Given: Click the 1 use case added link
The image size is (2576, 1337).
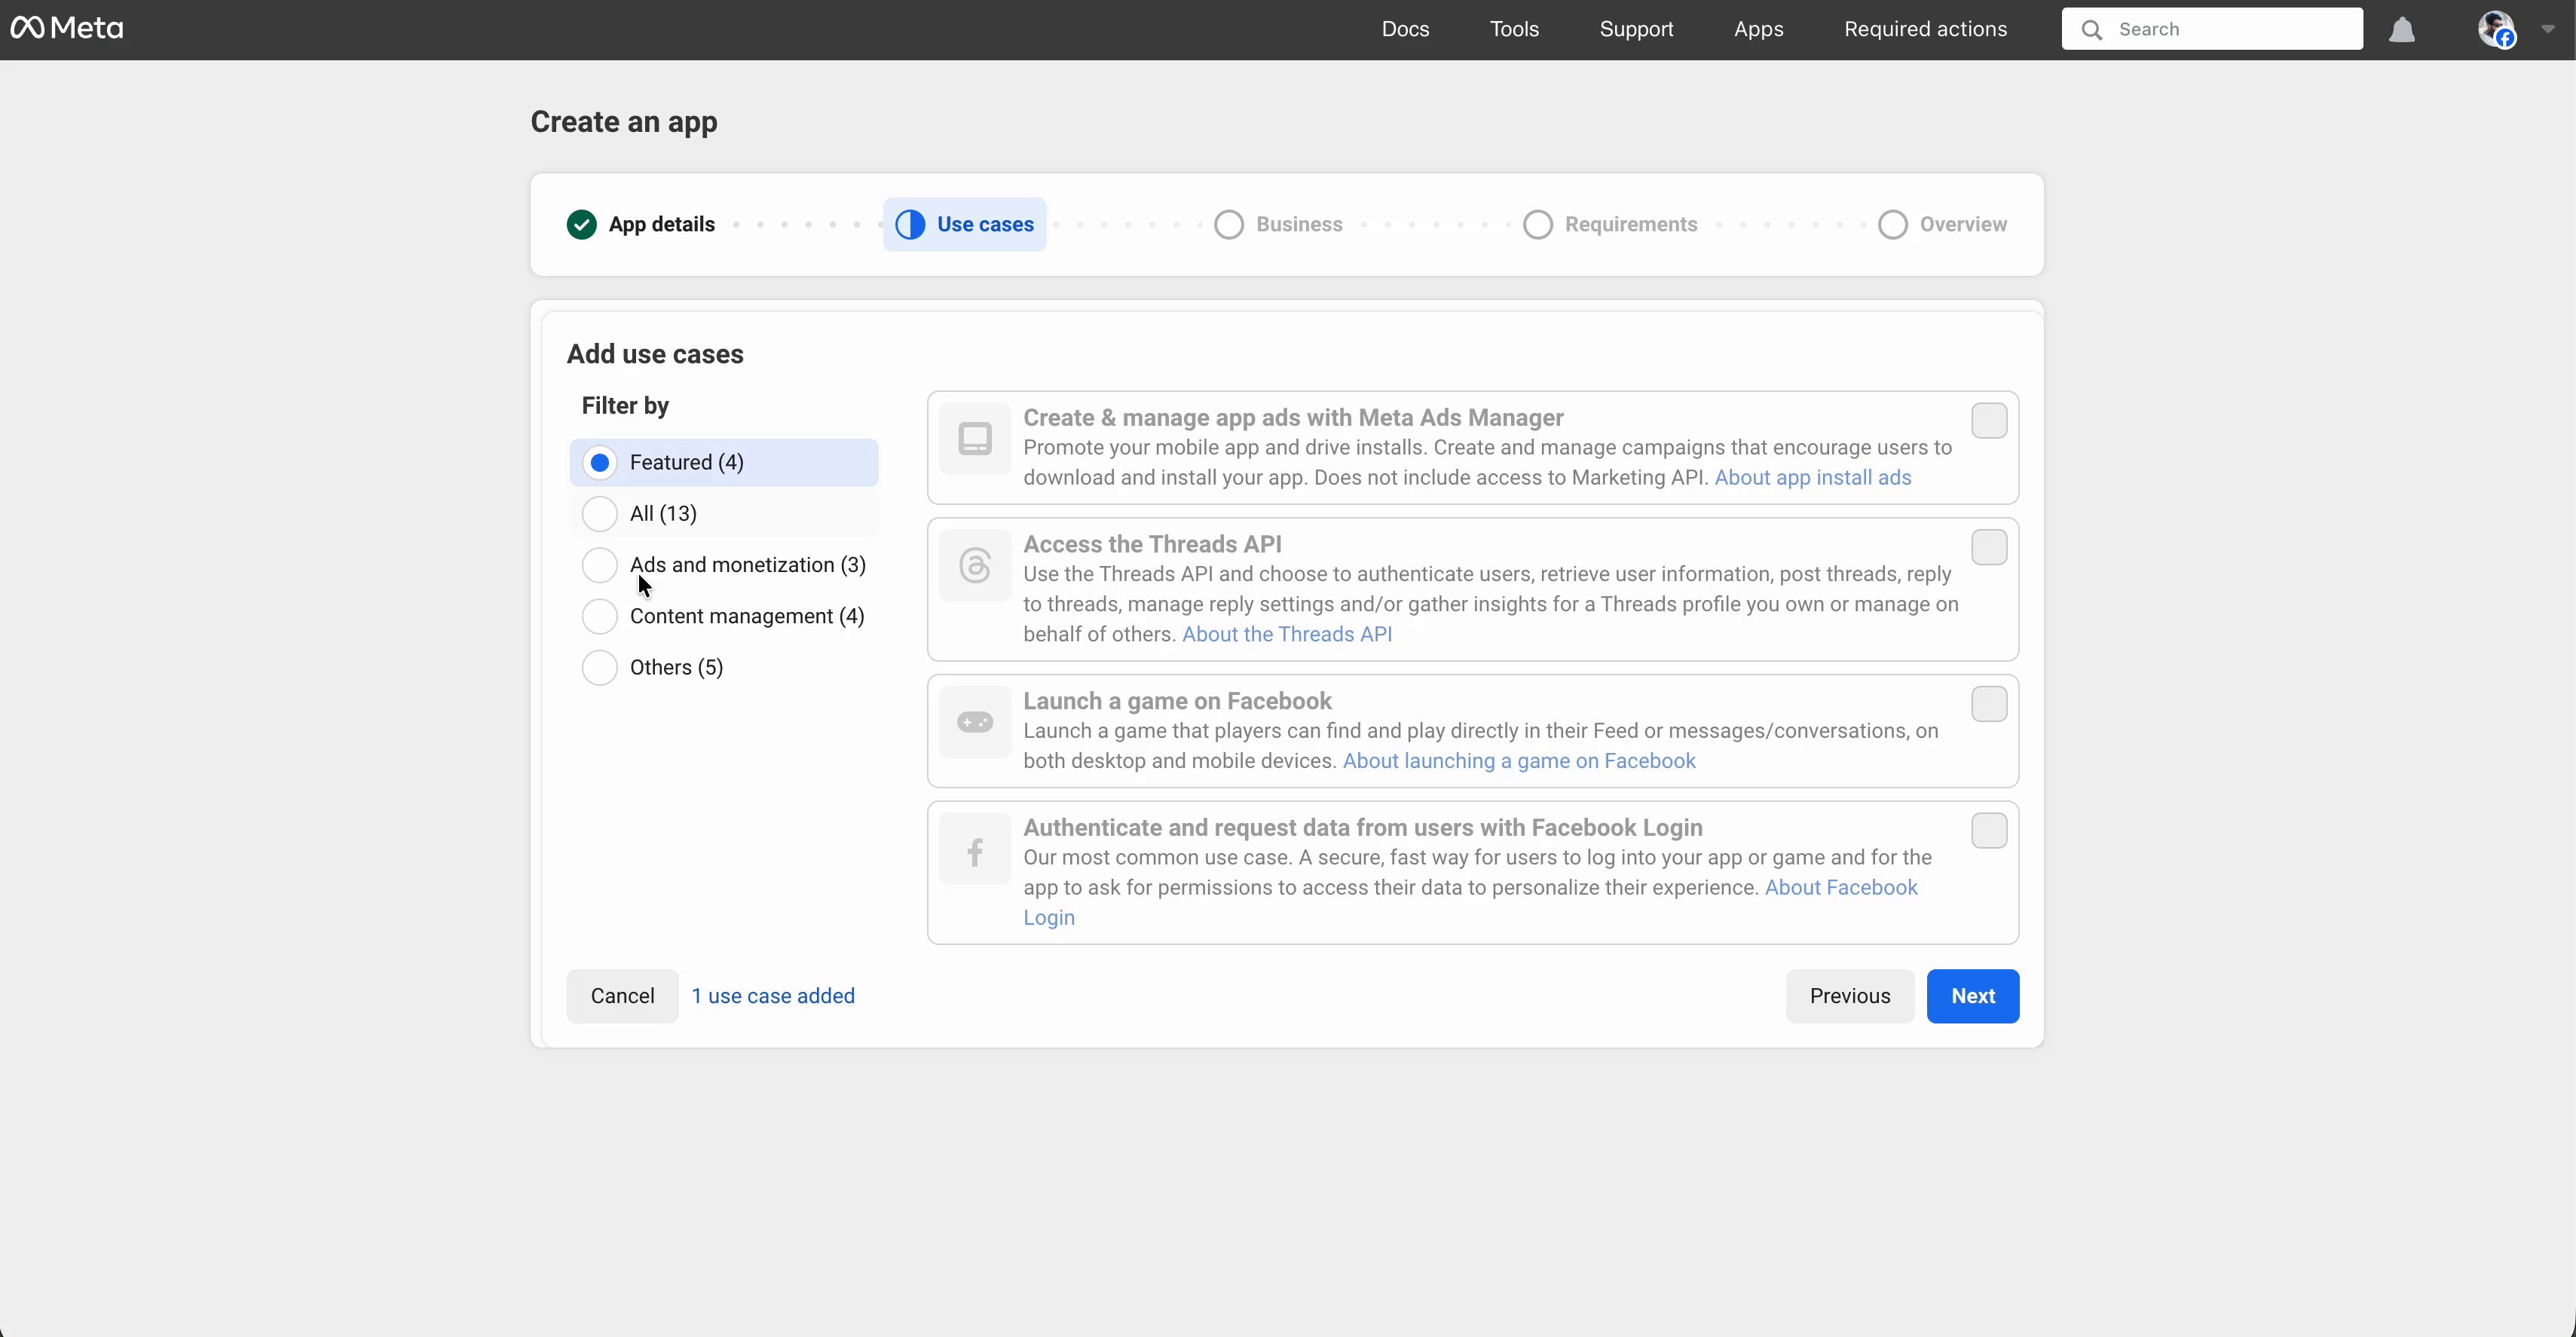Looking at the screenshot, I should point(773,996).
